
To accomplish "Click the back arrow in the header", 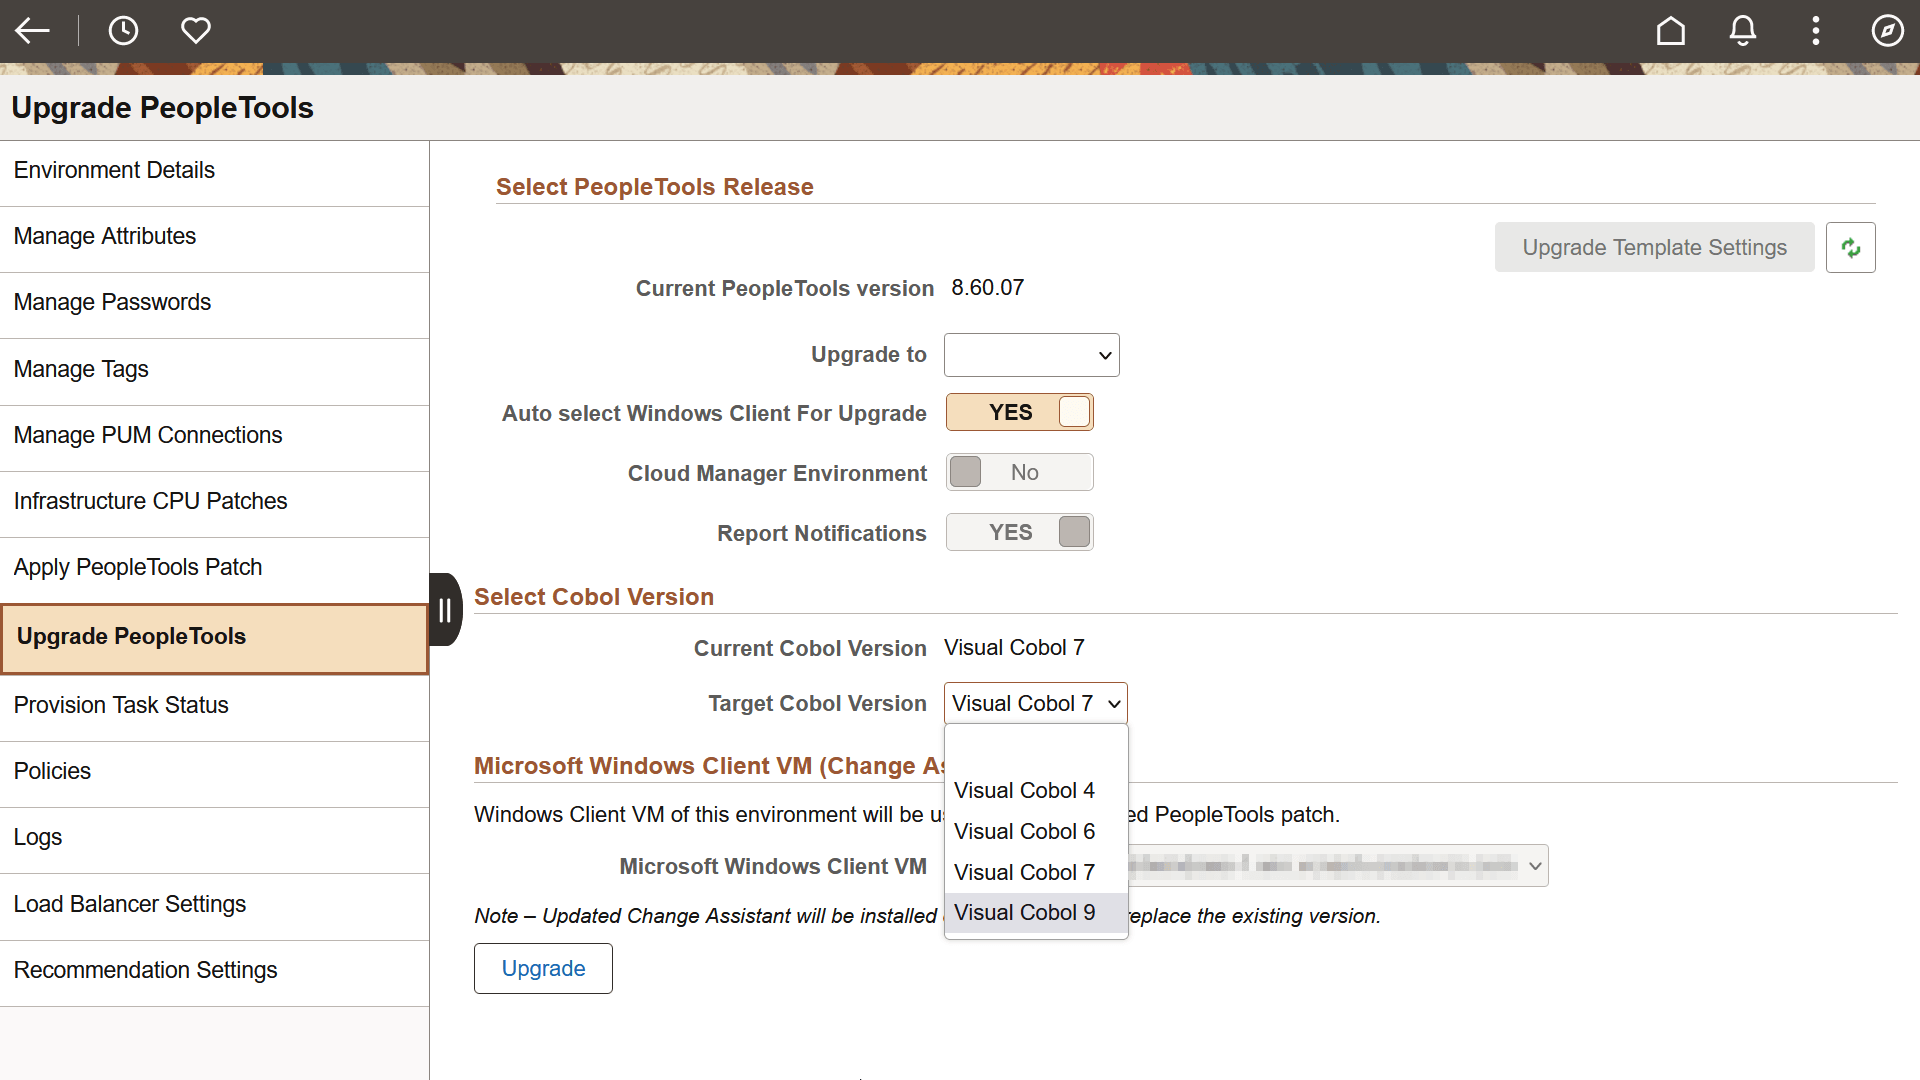I will point(33,30).
